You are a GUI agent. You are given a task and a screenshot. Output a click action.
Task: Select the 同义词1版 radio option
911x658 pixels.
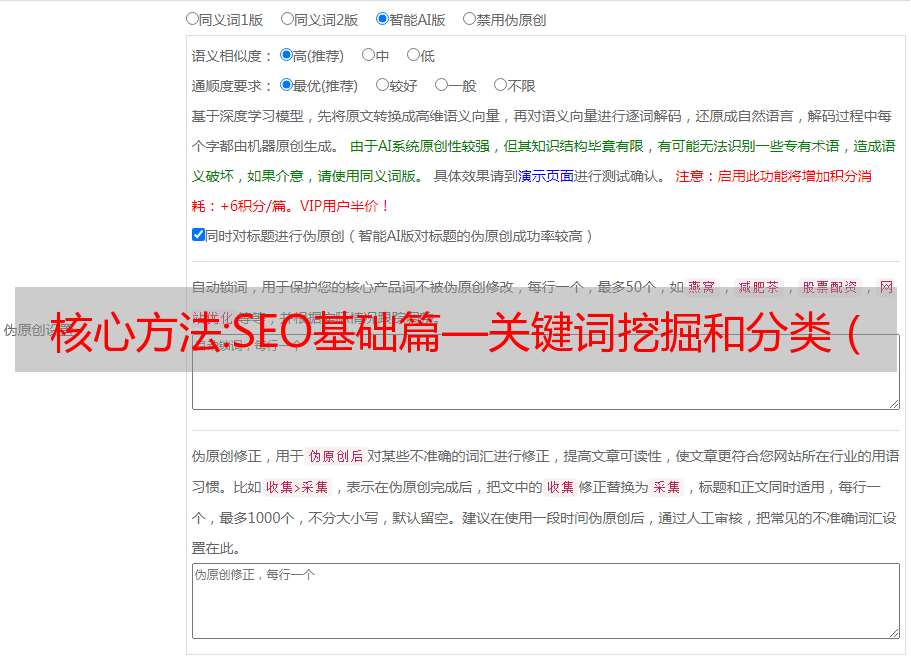tap(192, 18)
